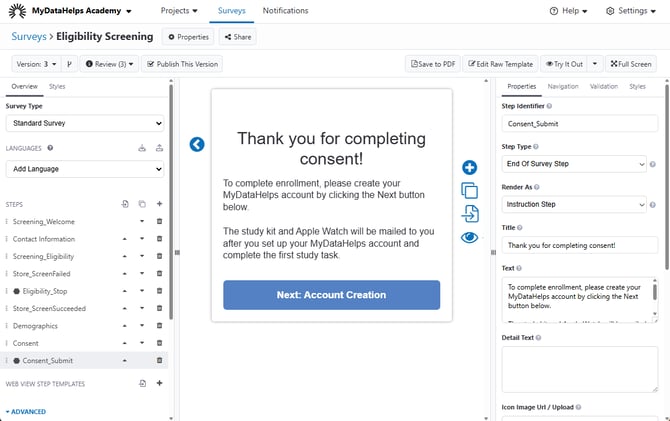The height and width of the screenshot is (421, 670).
Task: Click the add web view template plus icon
Action: click(x=159, y=383)
